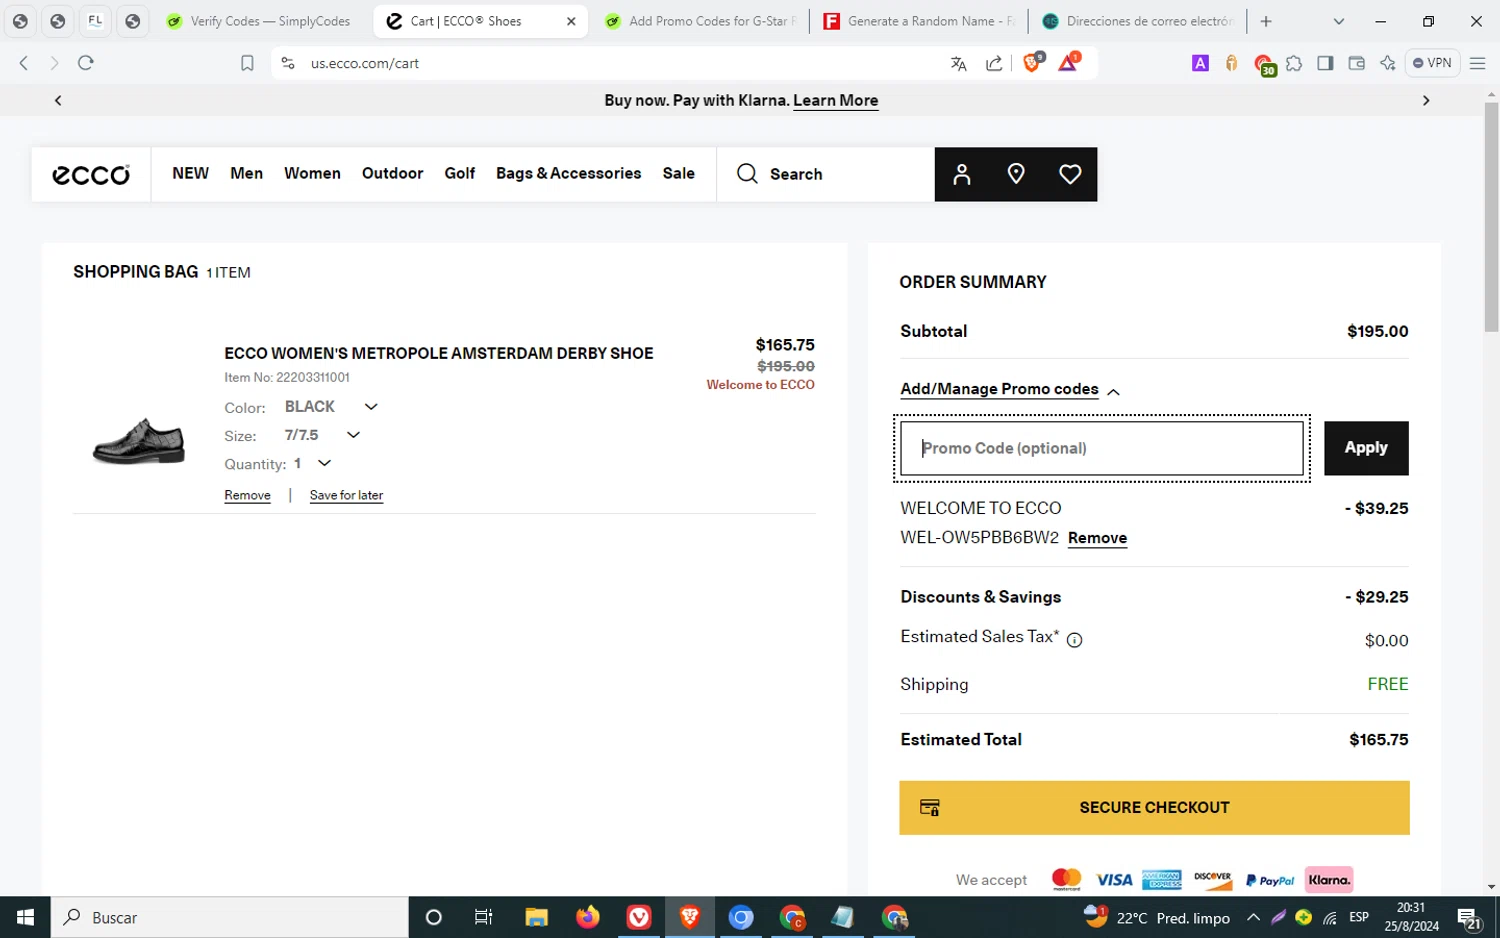Remove the WEL-OW5PBB6BW2 promo code

tap(1097, 538)
